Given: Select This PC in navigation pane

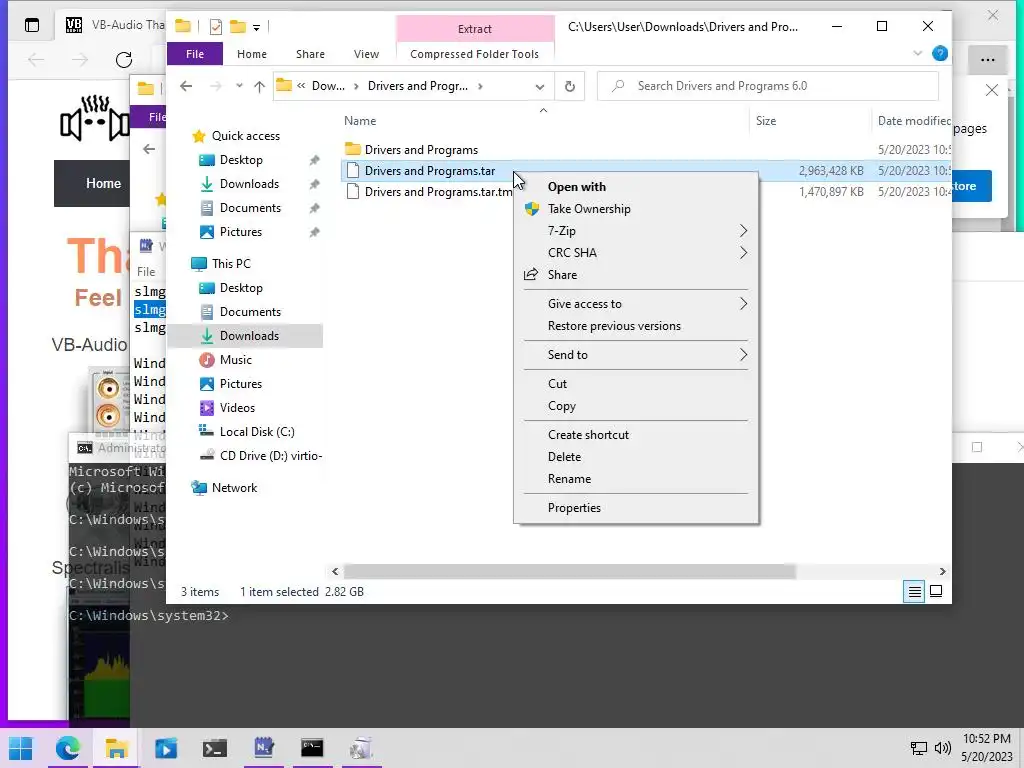Looking at the screenshot, I should (231, 264).
